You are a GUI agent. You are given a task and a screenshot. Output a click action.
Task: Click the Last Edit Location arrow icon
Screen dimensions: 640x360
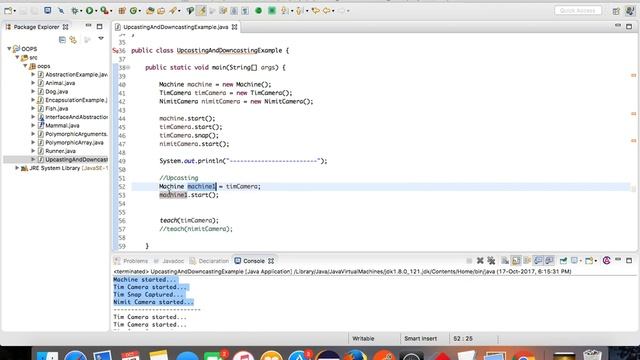[x=315, y=11]
